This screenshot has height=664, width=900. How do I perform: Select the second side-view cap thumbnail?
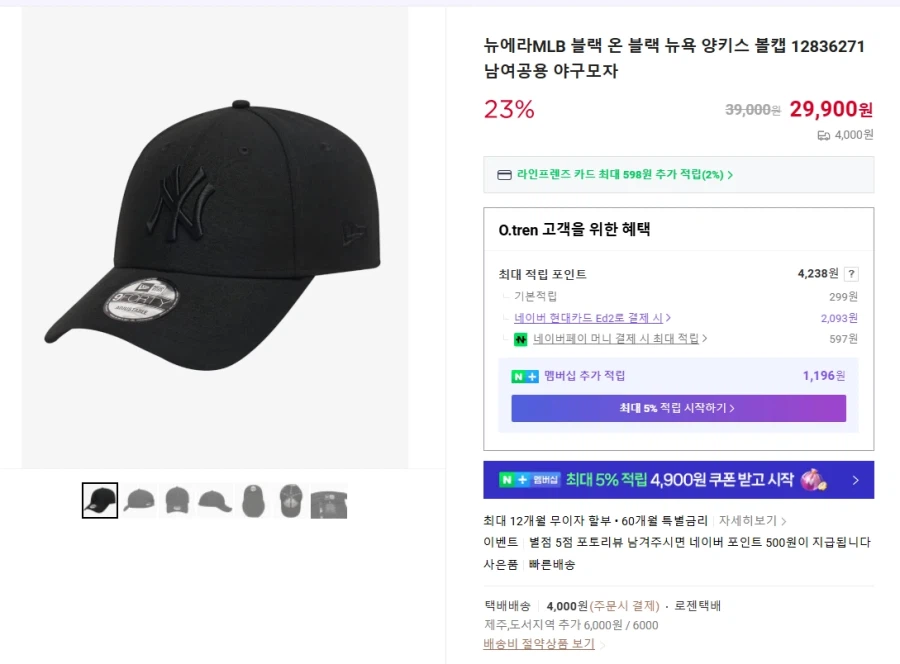click(x=138, y=500)
